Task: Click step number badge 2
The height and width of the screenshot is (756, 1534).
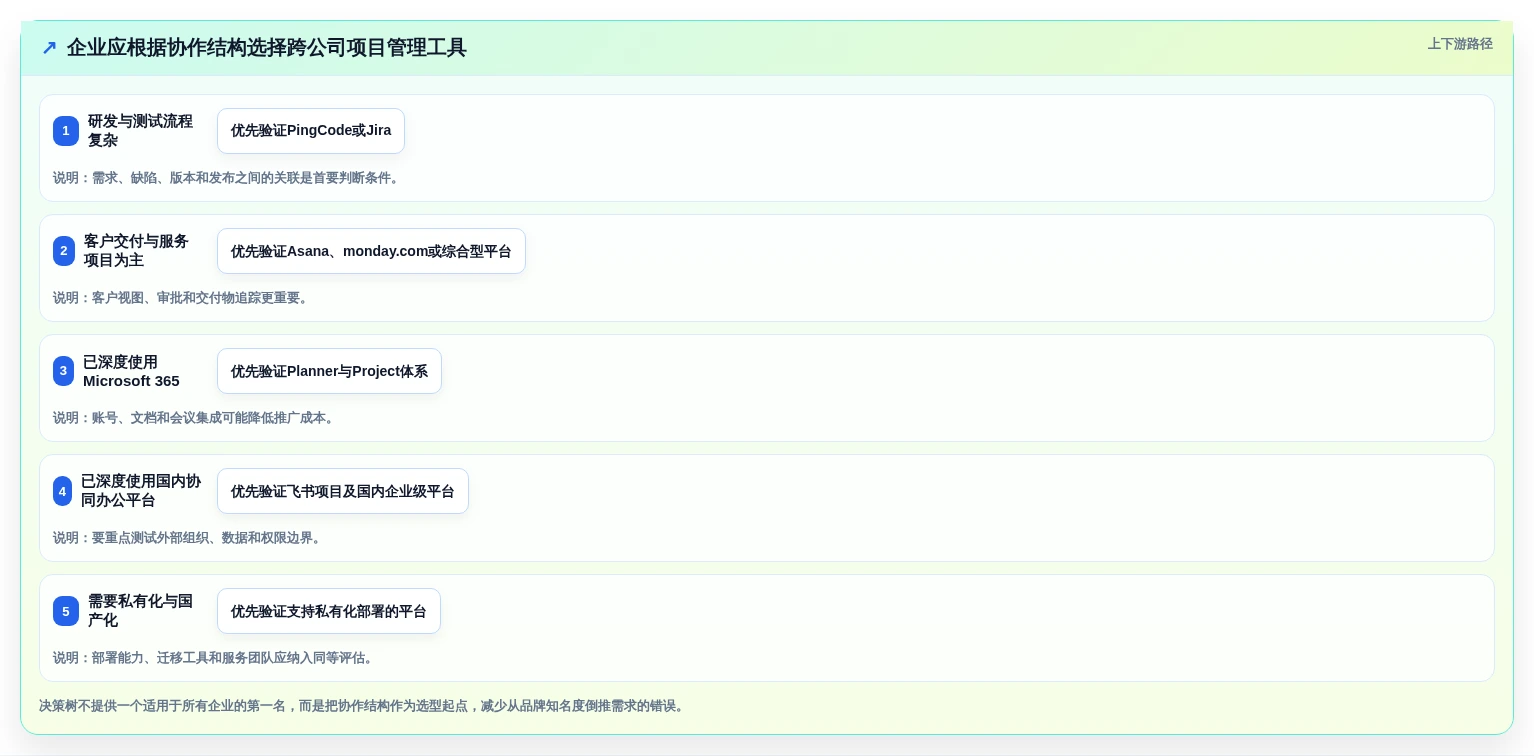Action: click(x=64, y=251)
